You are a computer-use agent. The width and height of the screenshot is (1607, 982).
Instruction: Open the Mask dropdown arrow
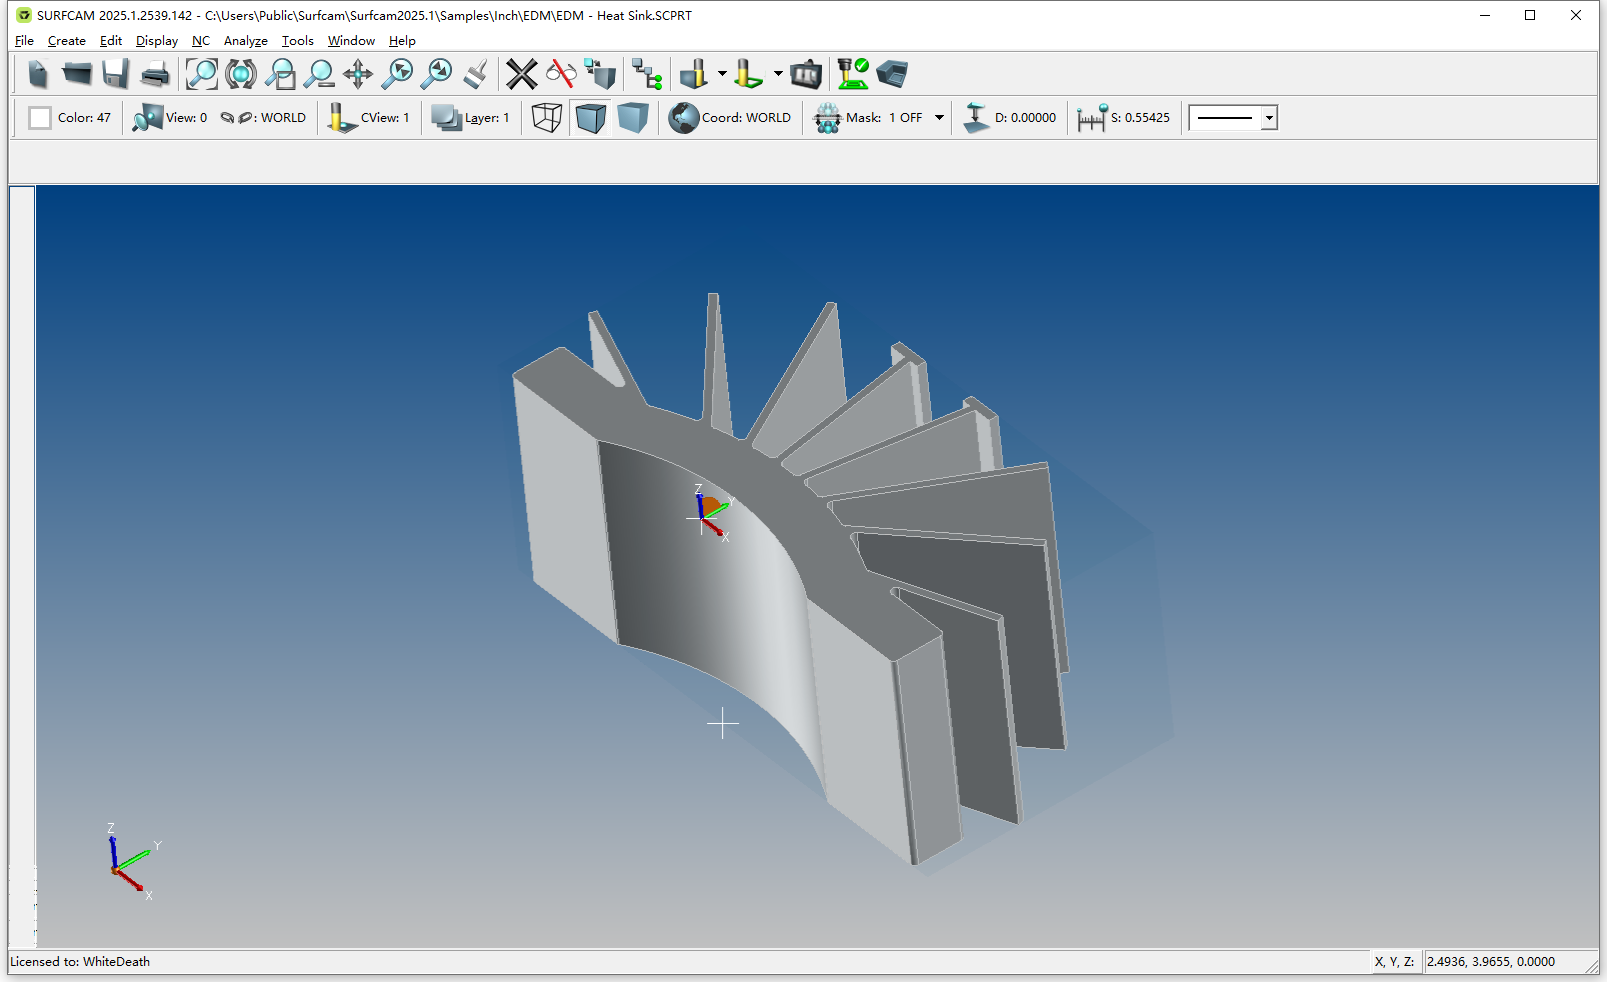tap(939, 118)
